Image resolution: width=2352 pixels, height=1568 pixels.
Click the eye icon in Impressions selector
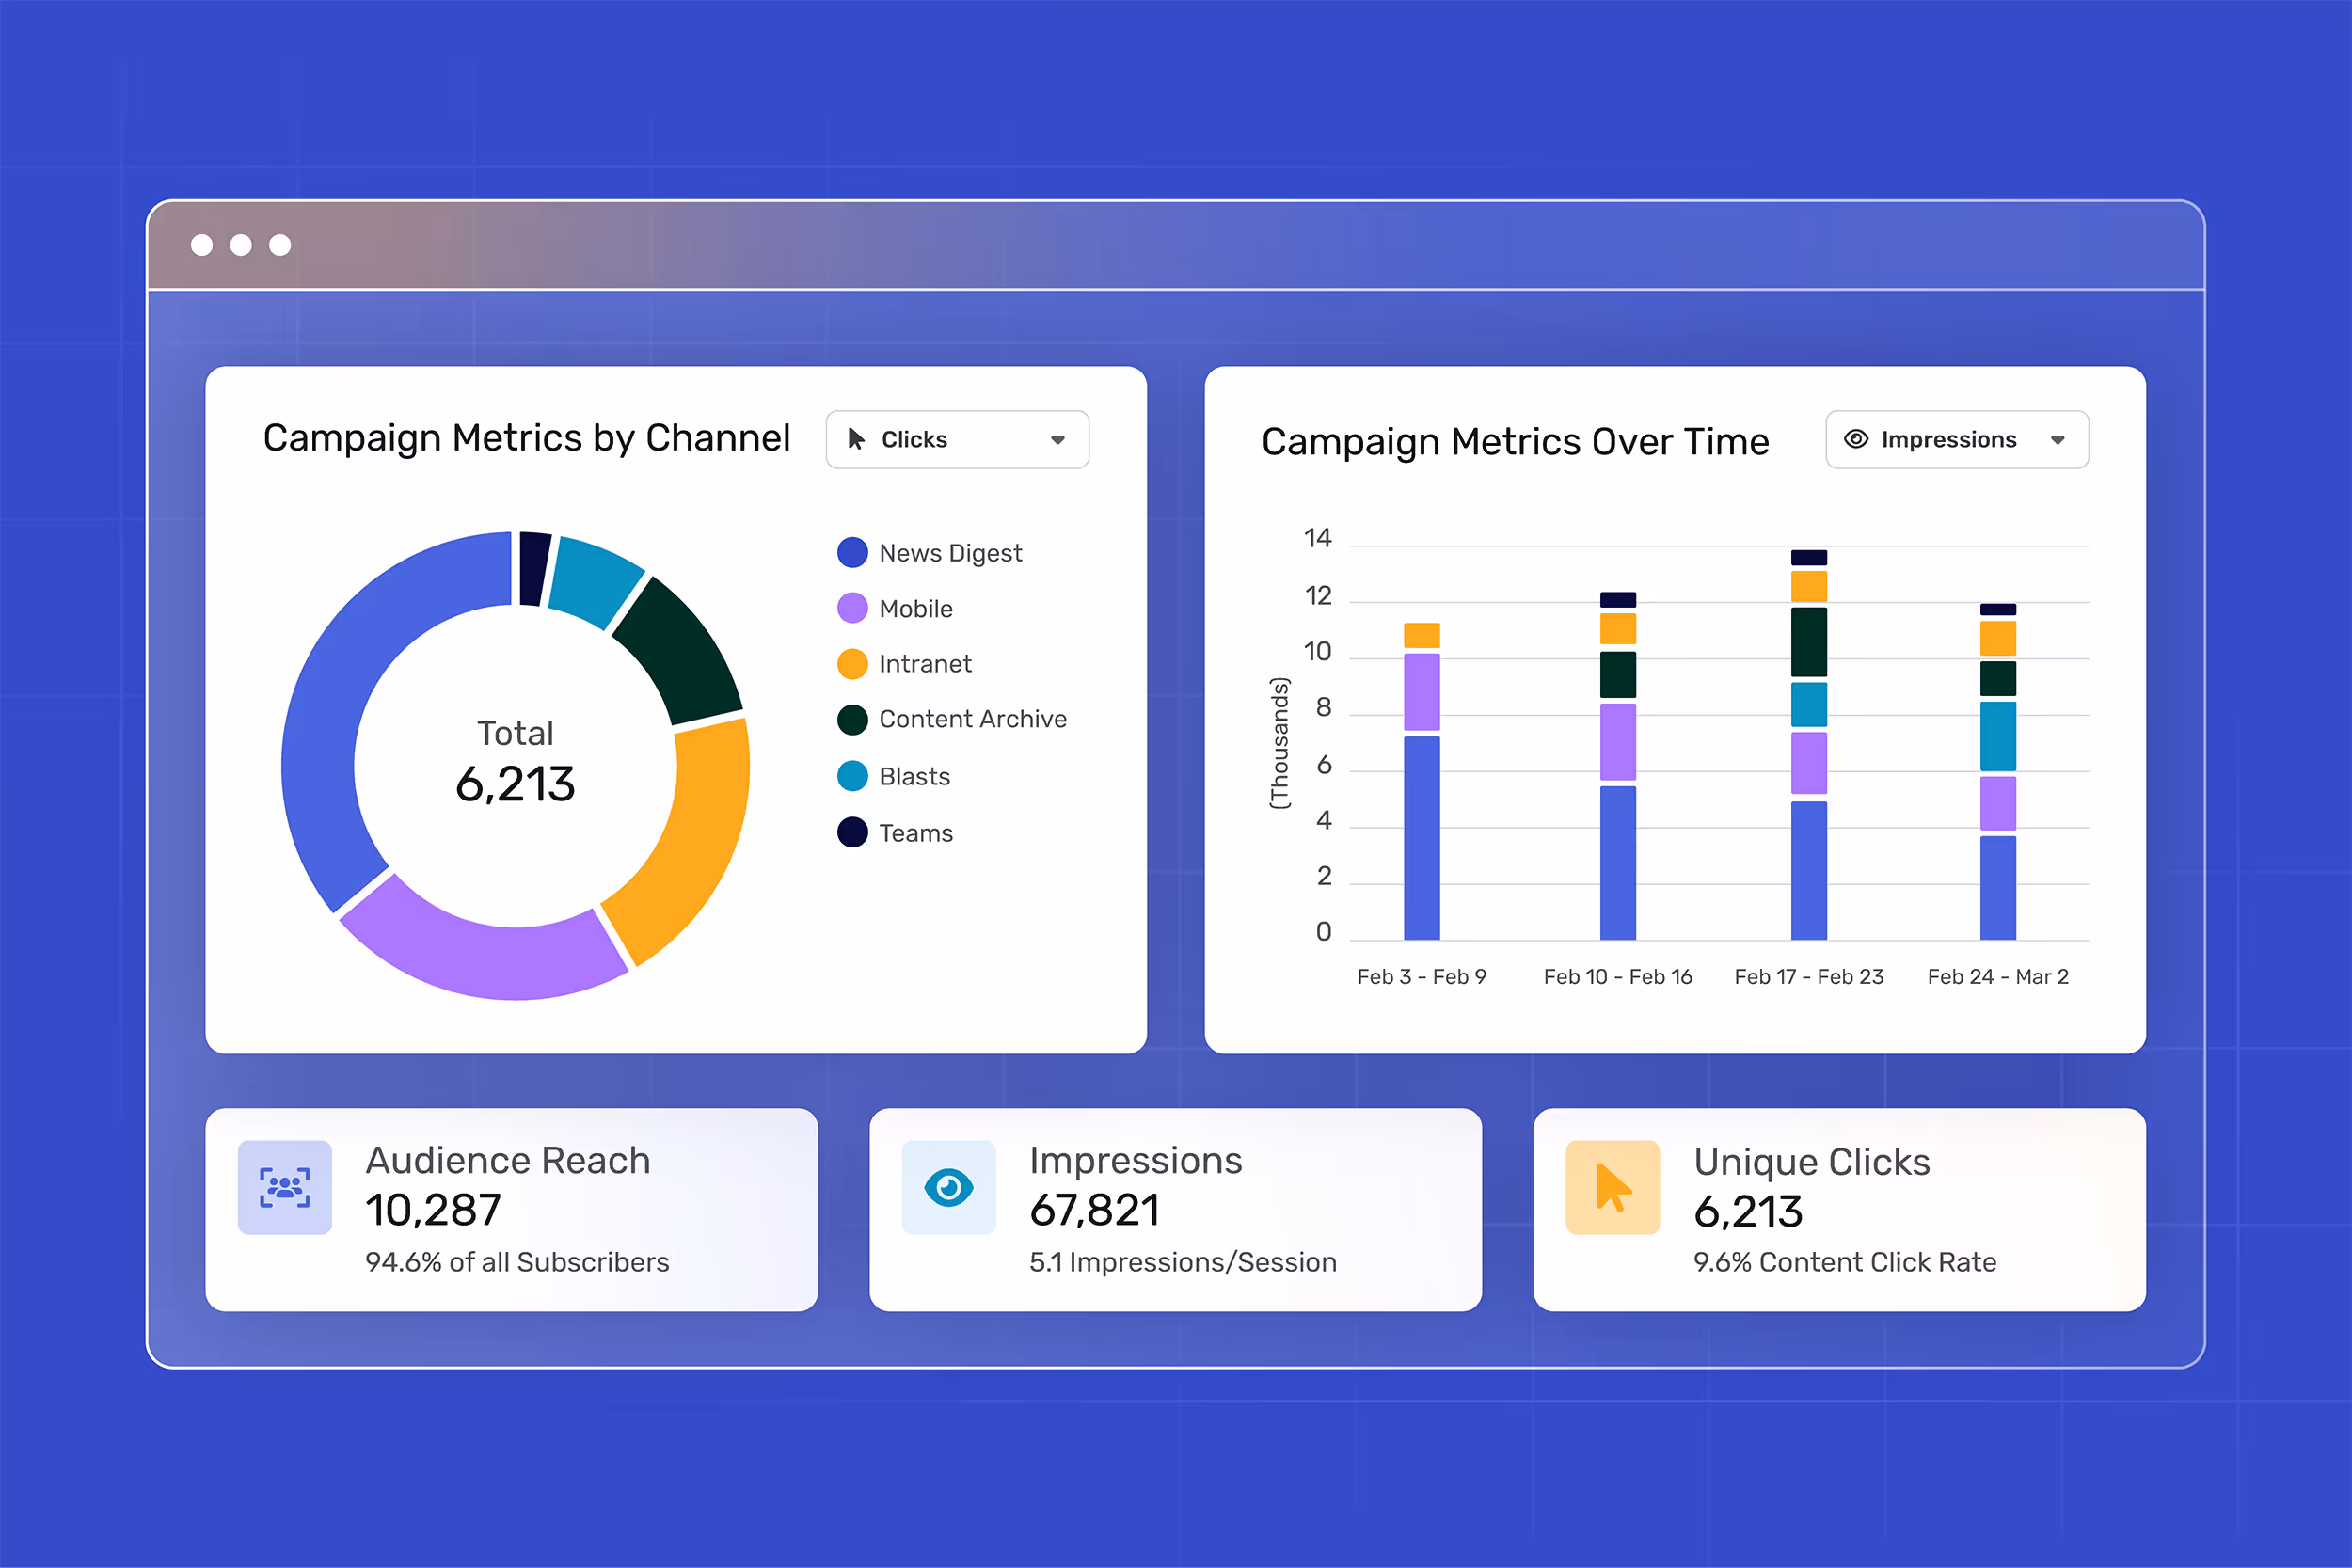pyautogui.click(x=1857, y=439)
